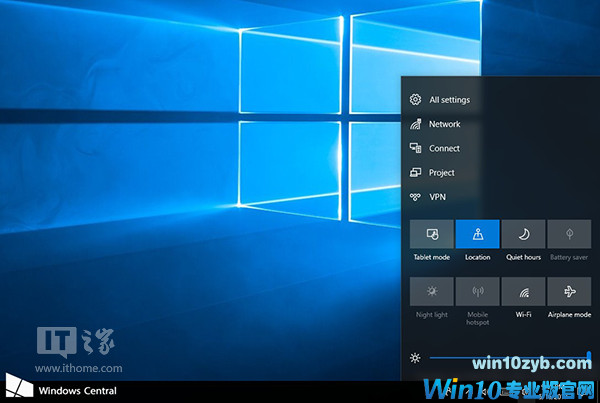This screenshot has width=600, height=403.
Task: Open the VPN text entry
Action: 438,197
